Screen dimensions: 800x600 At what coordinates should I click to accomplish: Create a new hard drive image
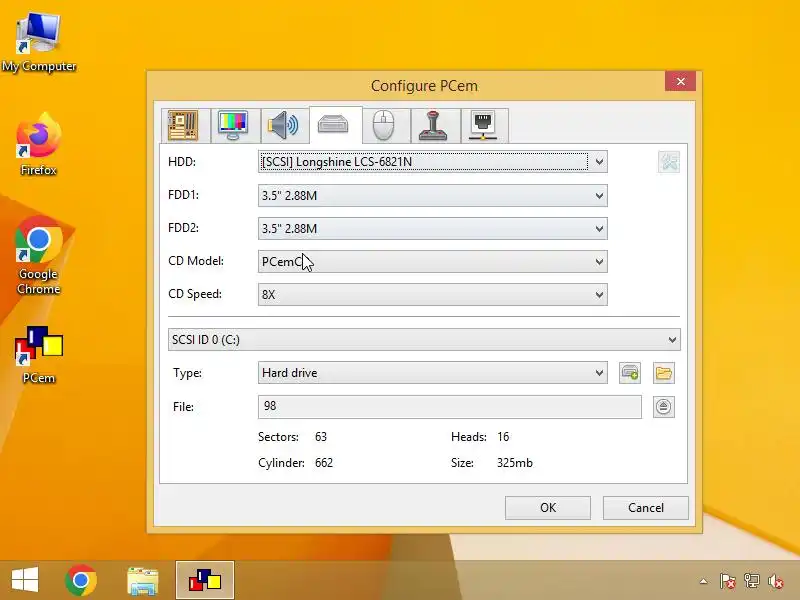tap(630, 373)
